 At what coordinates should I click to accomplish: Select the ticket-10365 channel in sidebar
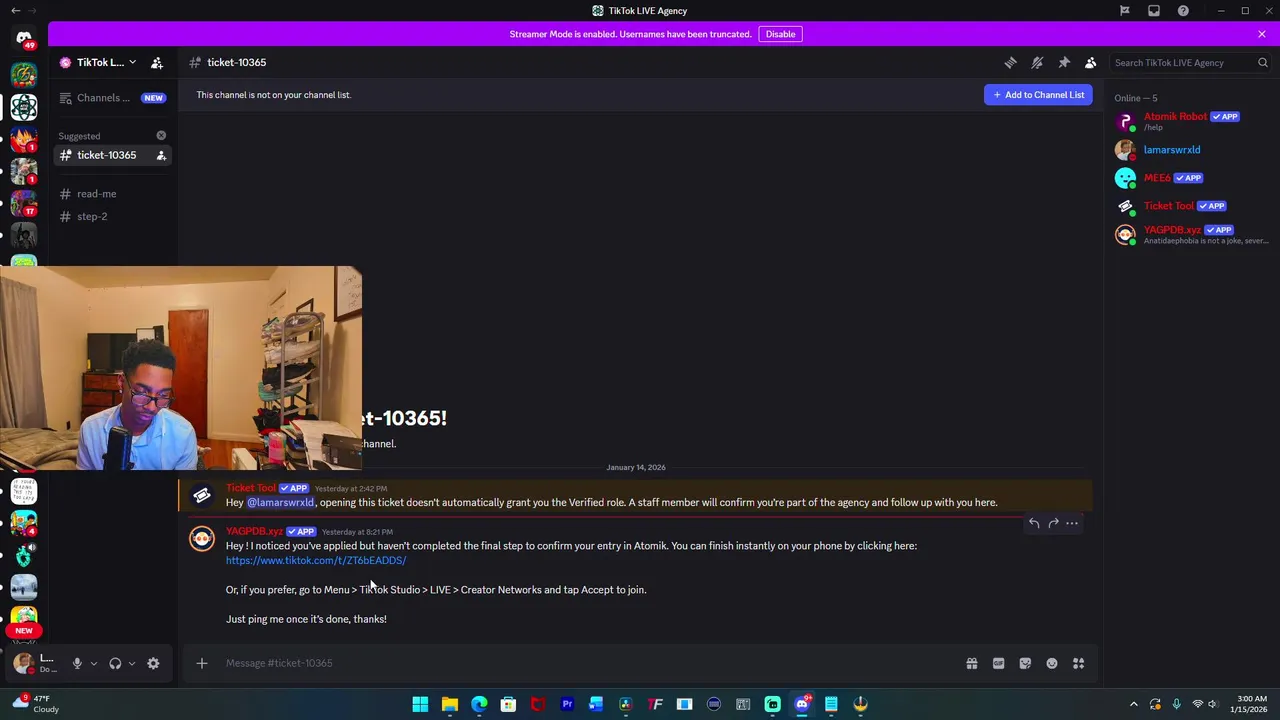(x=106, y=155)
